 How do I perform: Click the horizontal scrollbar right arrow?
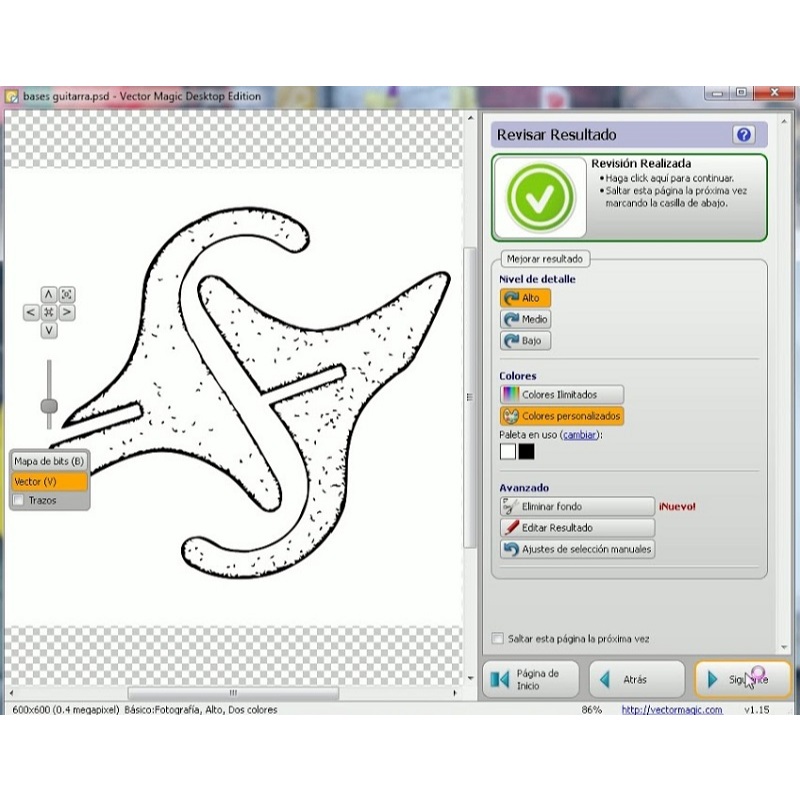pyautogui.click(x=455, y=693)
